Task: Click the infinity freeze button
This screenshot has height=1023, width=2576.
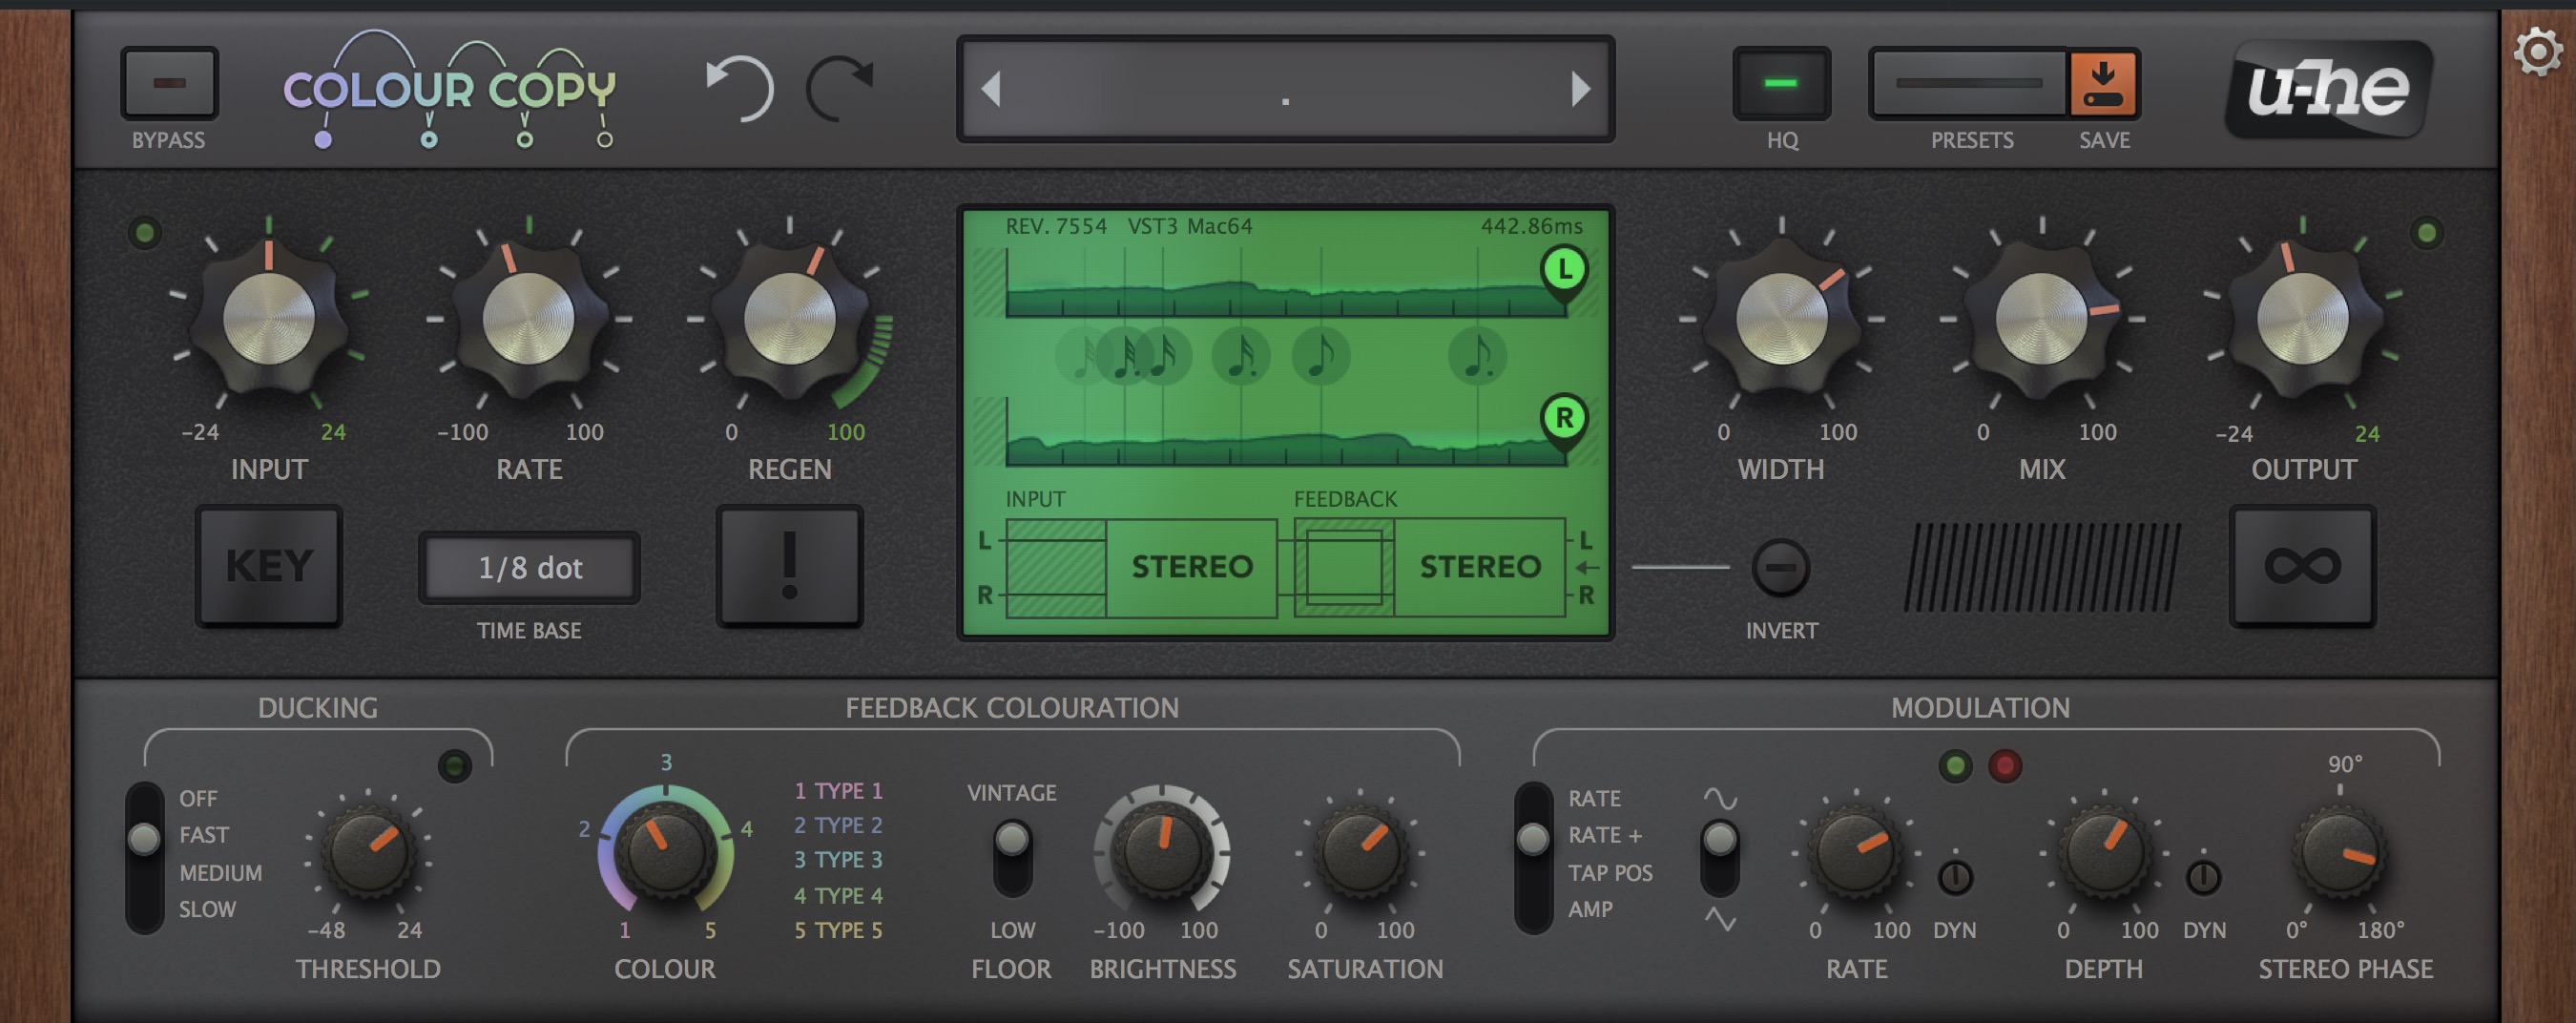Action: [2302, 566]
